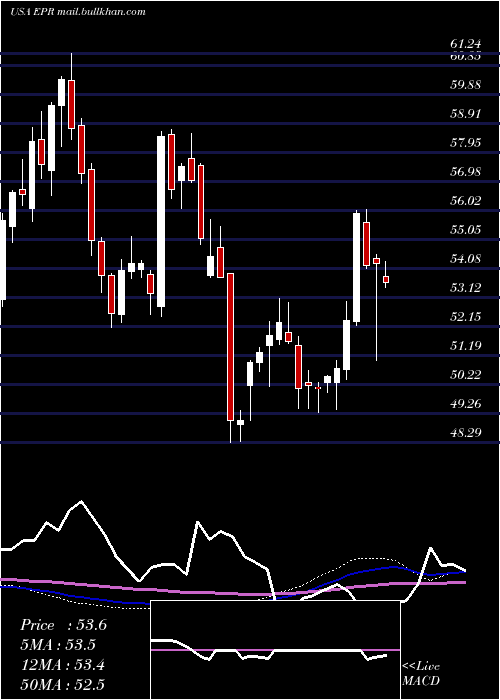
Task: Click the last red candlestick near 53.6
Action: click(386, 277)
